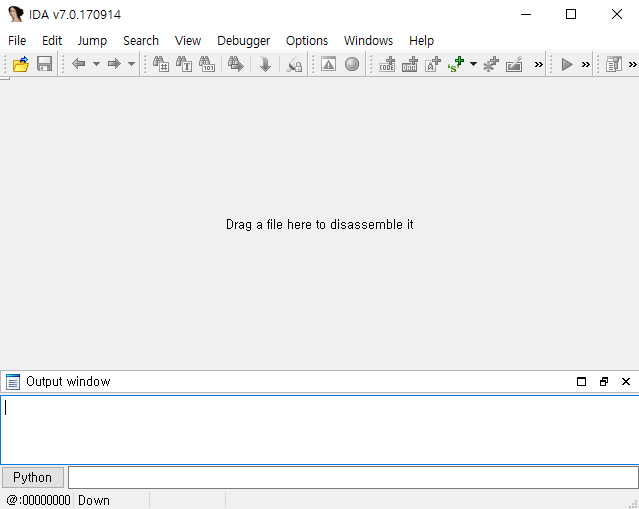639x509 pixels.
Task: Click the document list toolbar icon
Action: [x=614, y=64]
